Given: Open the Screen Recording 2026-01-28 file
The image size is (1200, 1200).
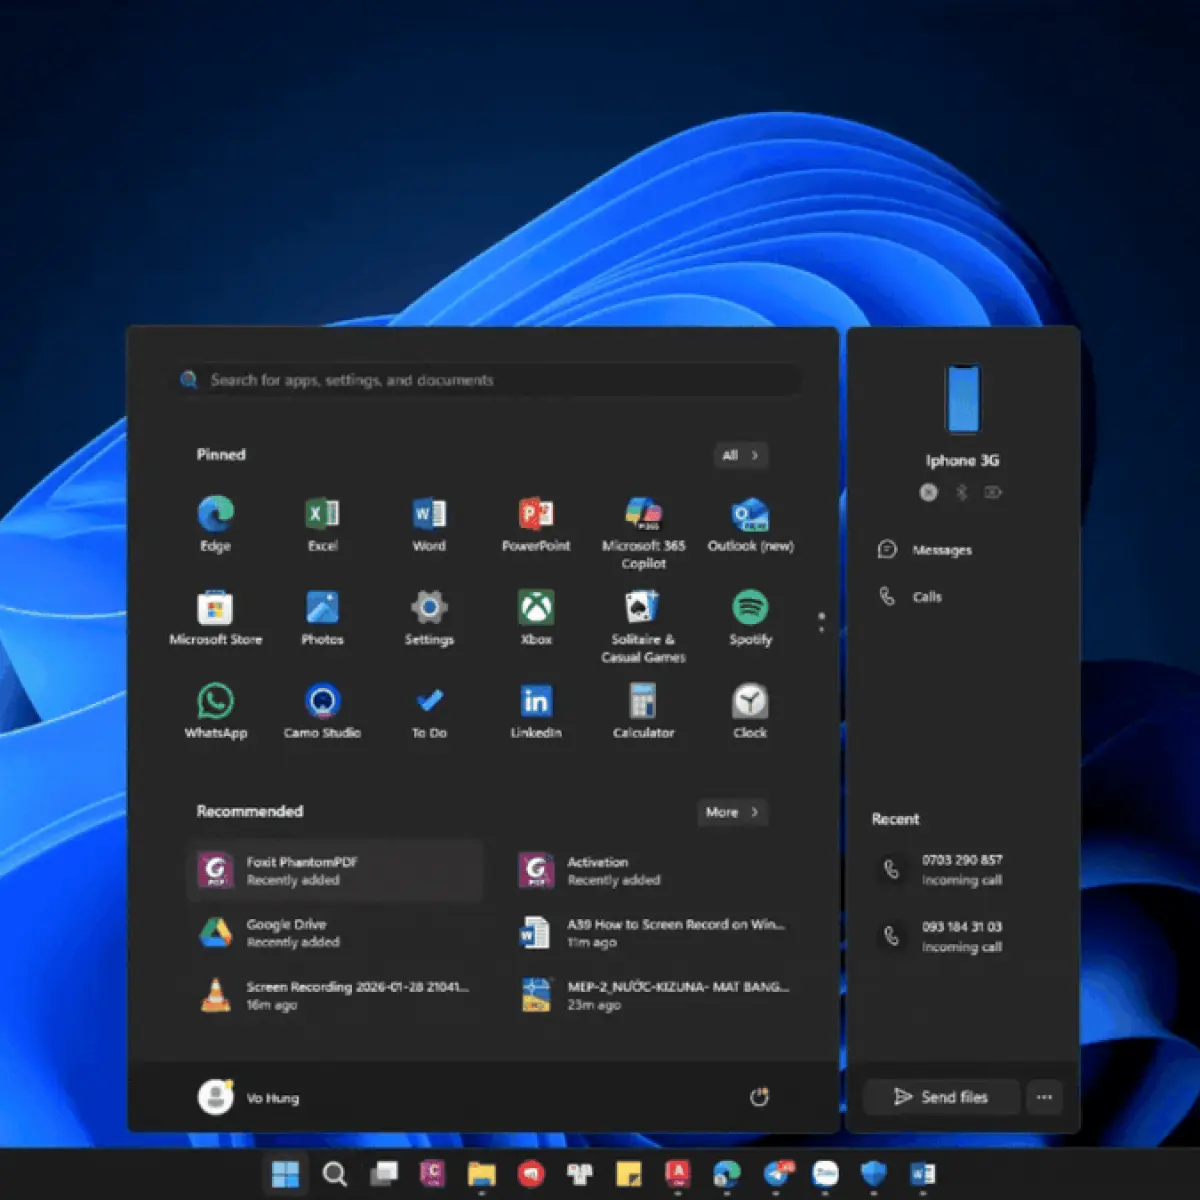Looking at the screenshot, I should (336, 995).
